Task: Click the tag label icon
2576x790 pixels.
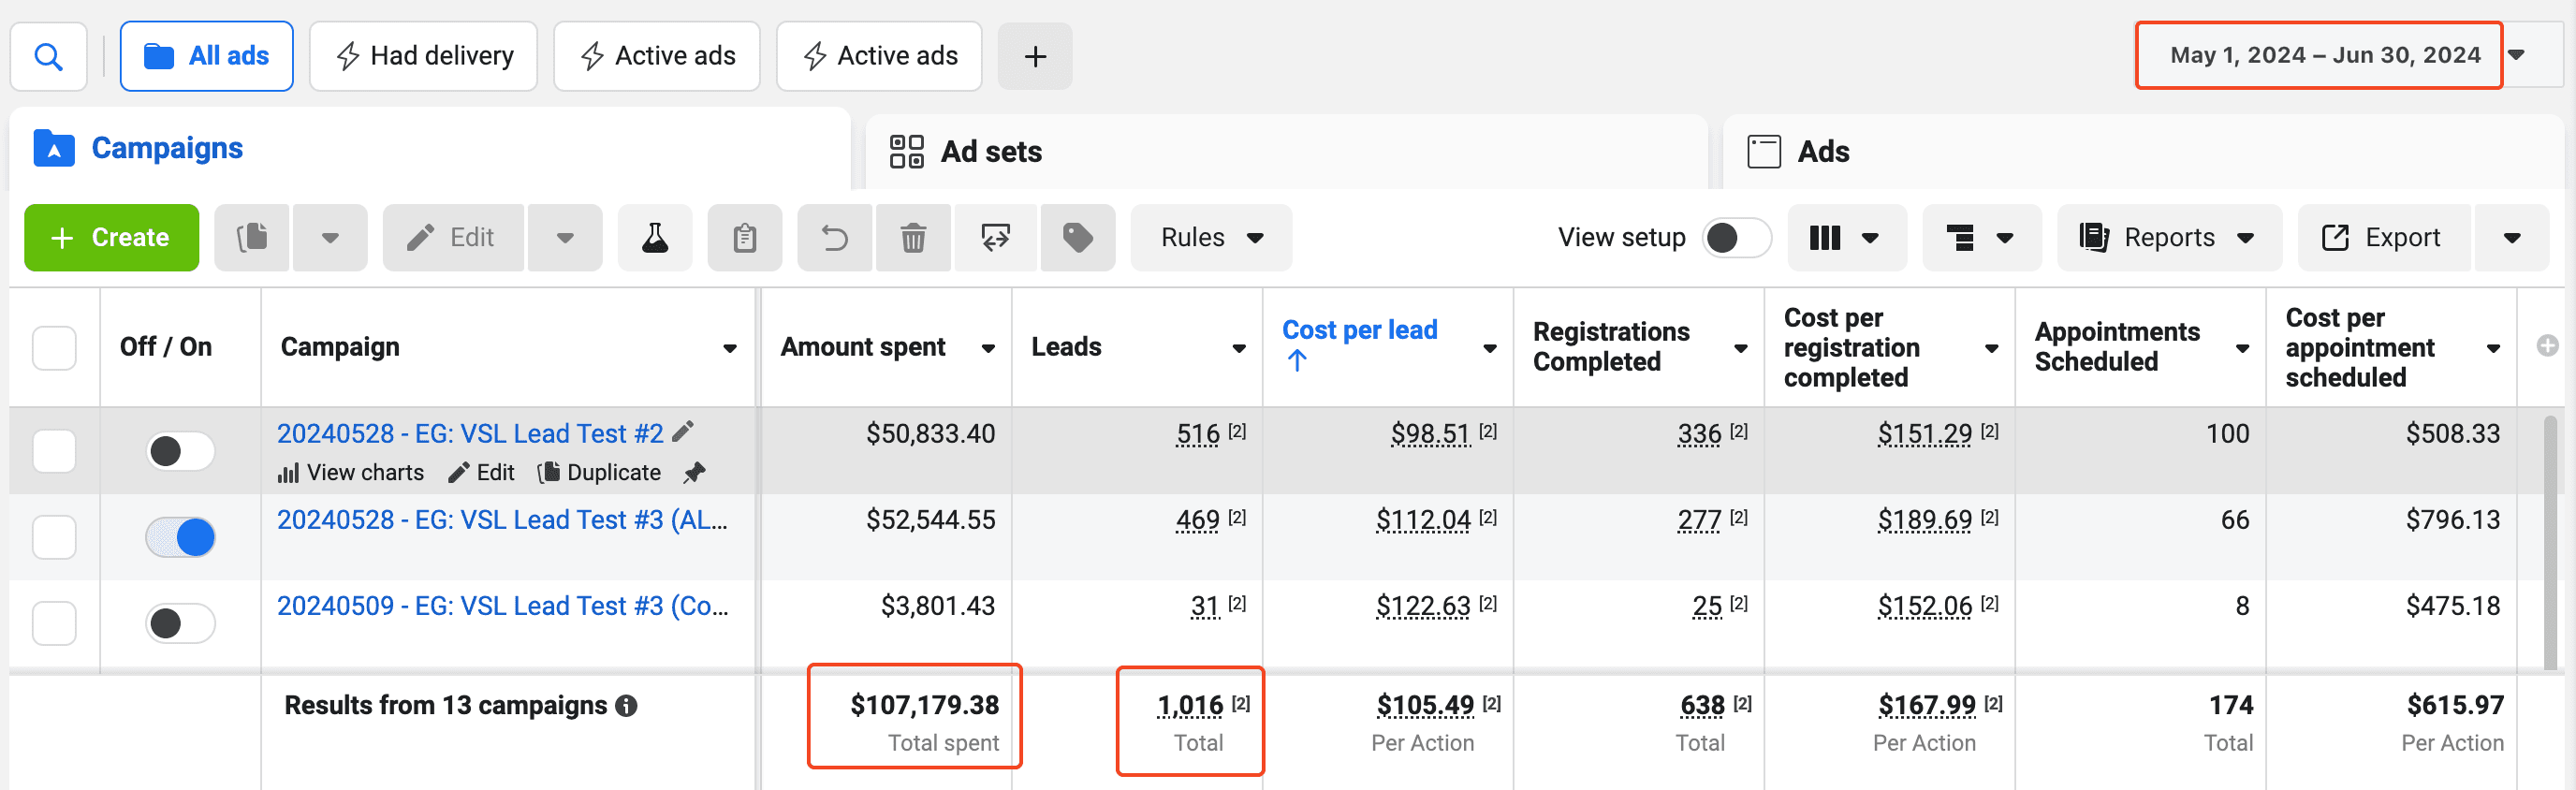Action: [1077, 238]
